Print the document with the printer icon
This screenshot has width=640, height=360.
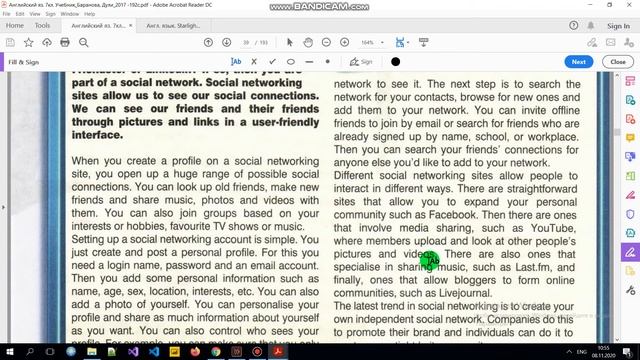click(65, 42)
